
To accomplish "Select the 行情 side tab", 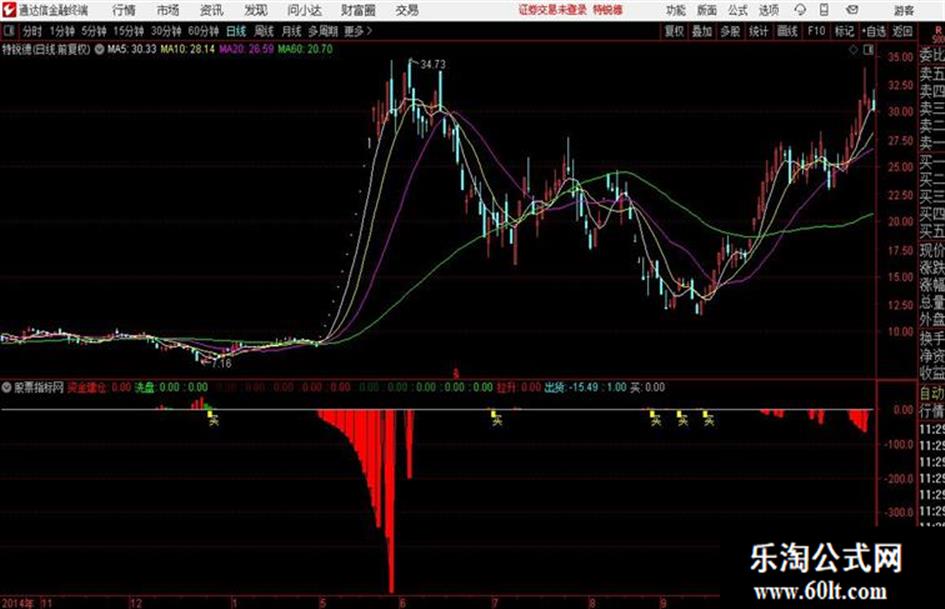I will coord(932,411).
